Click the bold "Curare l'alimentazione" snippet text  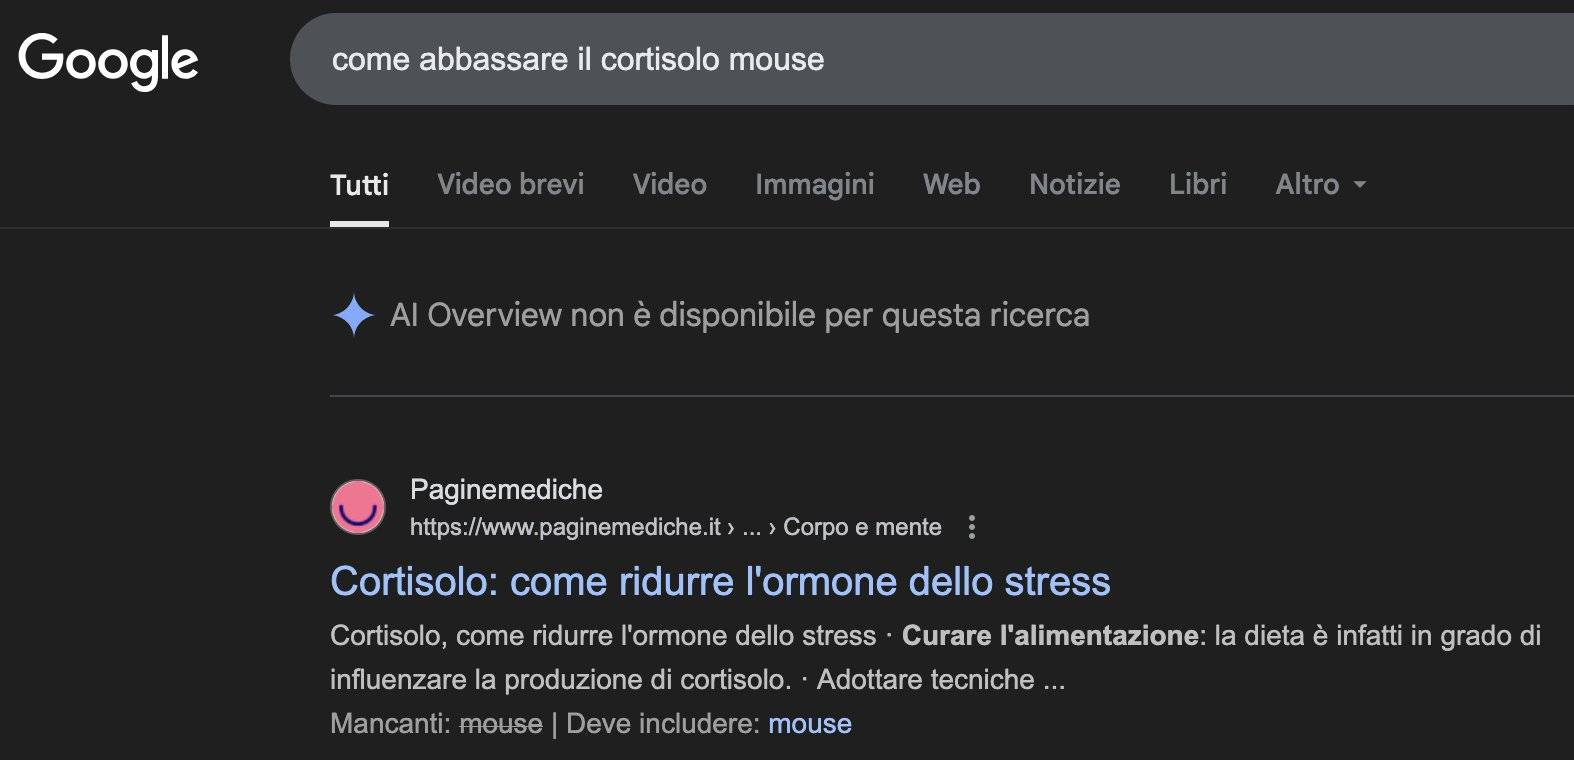[x=1049, y=636]
